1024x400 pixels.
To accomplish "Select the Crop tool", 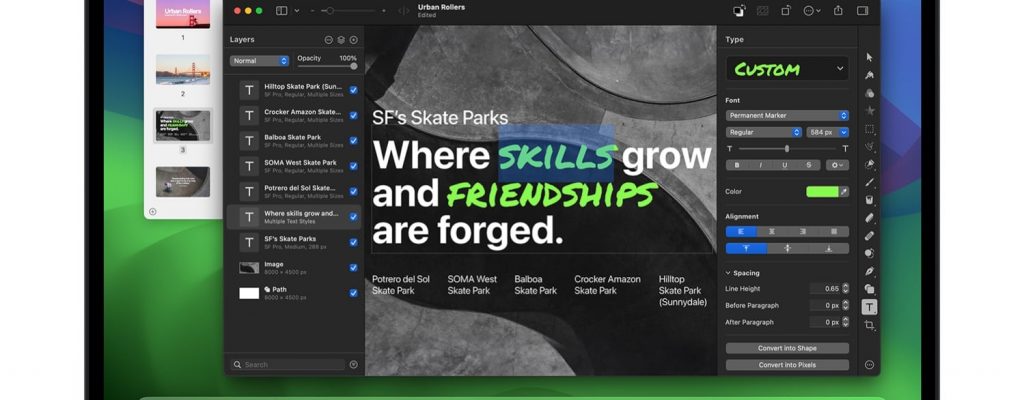I will coord(869,325).
